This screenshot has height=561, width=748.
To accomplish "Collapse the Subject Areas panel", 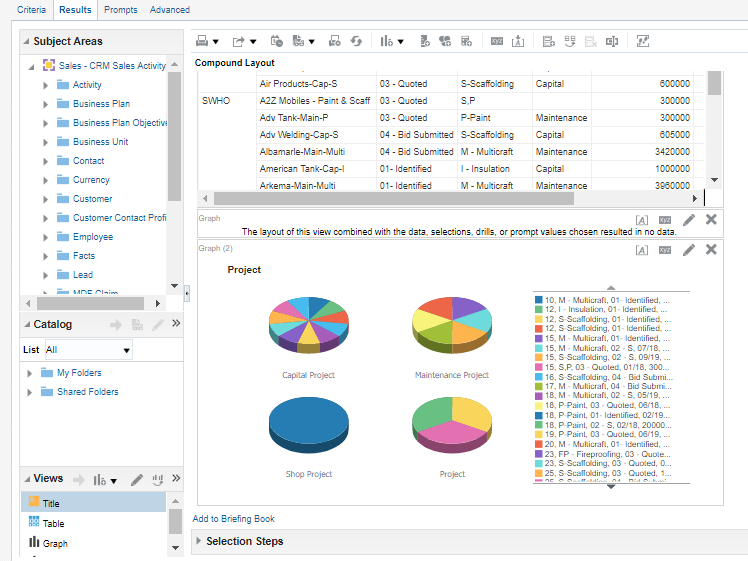I will [26, 42].
